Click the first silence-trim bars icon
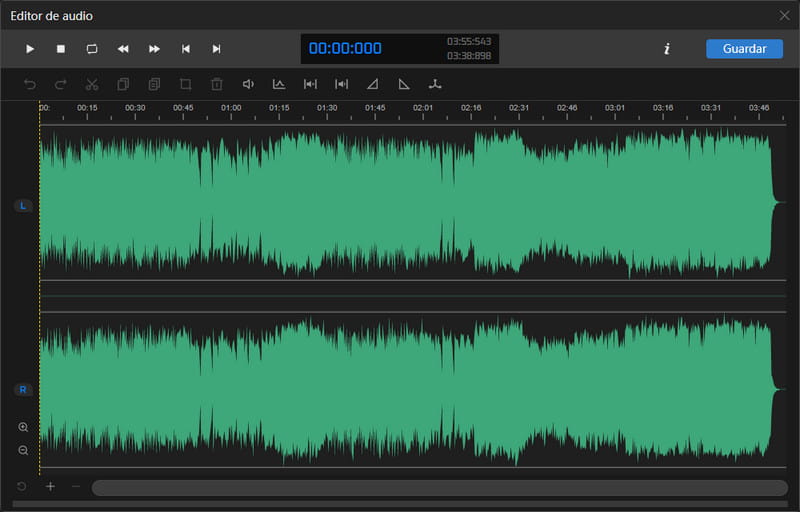Viewport: 800px width, 512px height. [x=310, y=84]
